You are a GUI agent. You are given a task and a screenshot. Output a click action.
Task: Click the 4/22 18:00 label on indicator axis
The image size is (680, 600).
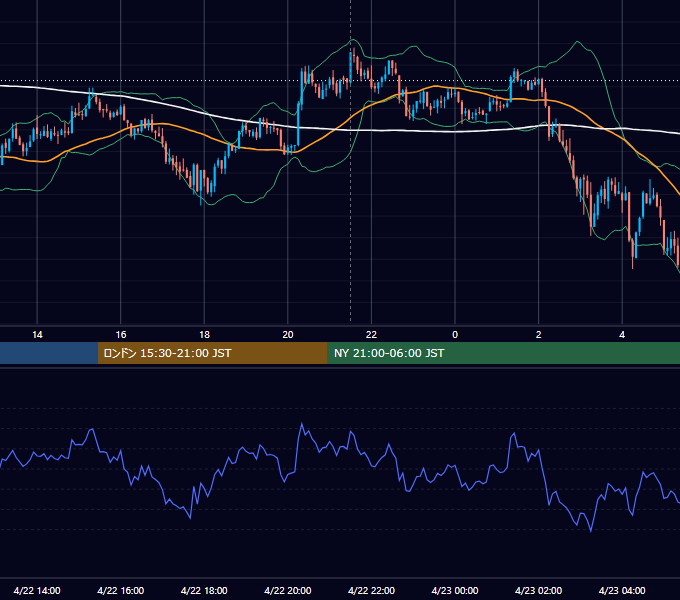click(x=204, y=590)
